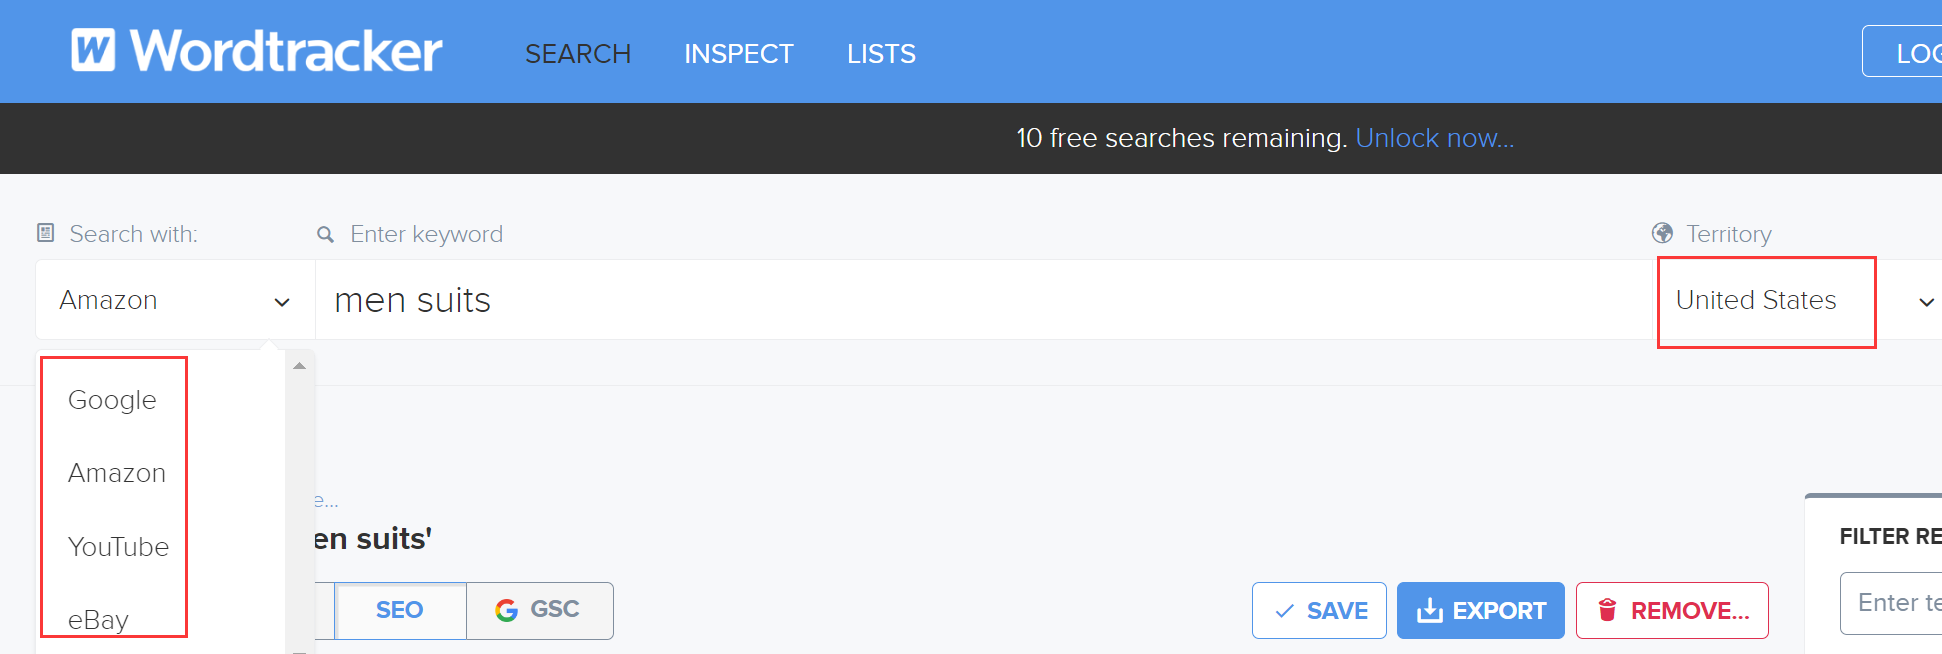Click the magnifier icon beside Enter keyword
This screenshot has width=1942, height=654.
click(x=325, y=235)
